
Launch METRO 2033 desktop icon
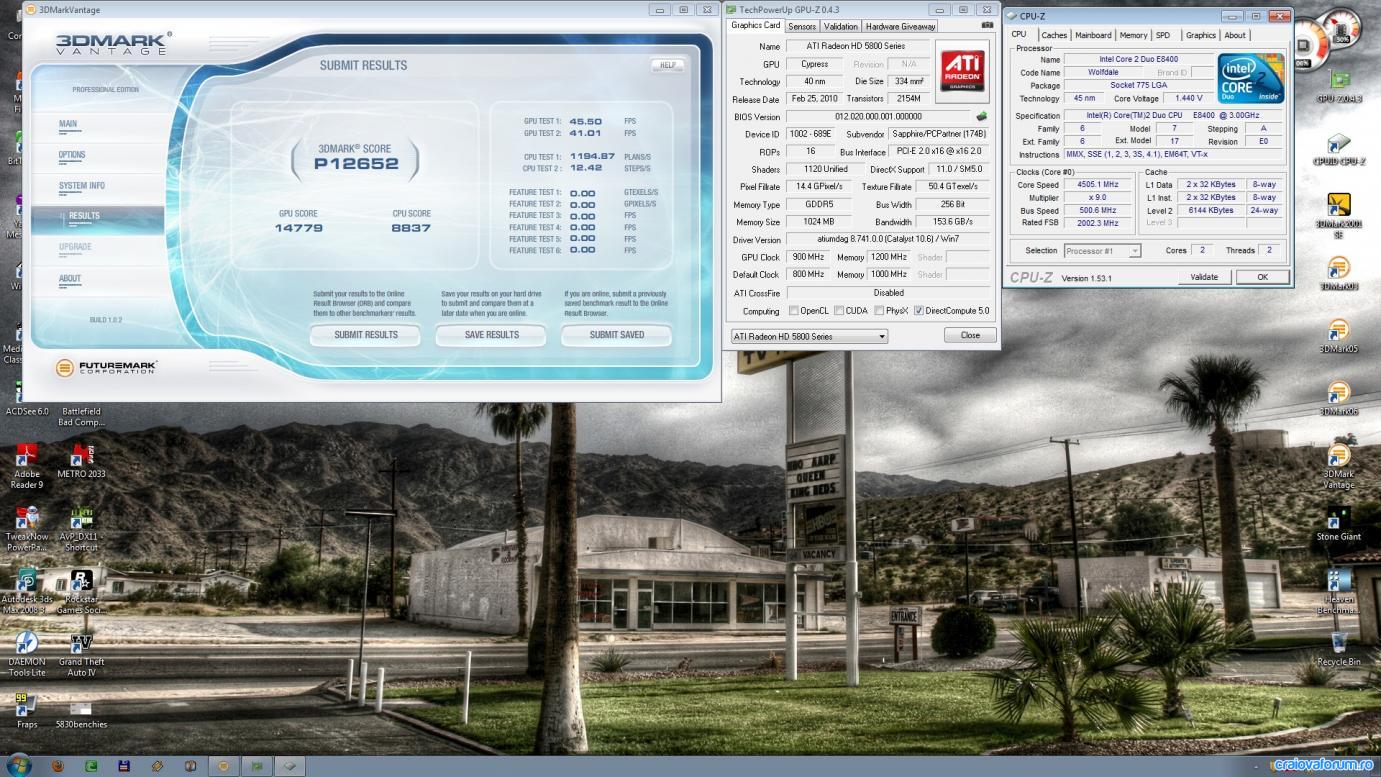pos(81,461)
